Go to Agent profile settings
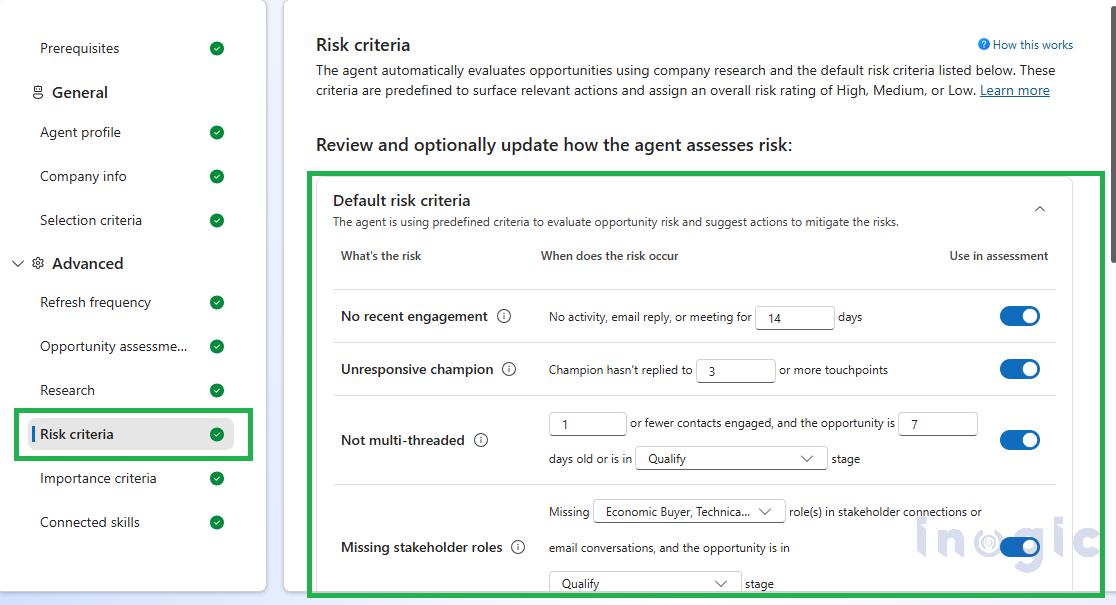Screen dimensions: 1116x605 pyautogui.click(x=80, y=132)
